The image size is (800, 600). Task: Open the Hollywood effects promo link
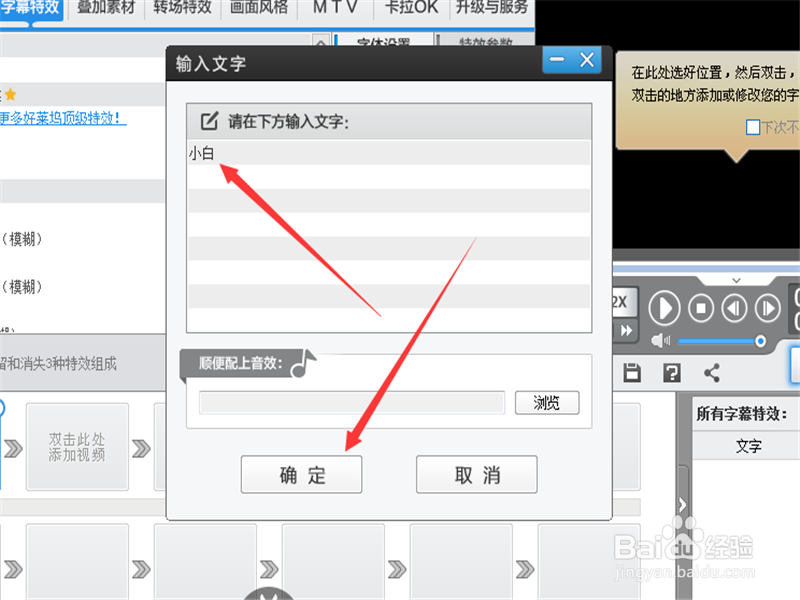(62, 118)
